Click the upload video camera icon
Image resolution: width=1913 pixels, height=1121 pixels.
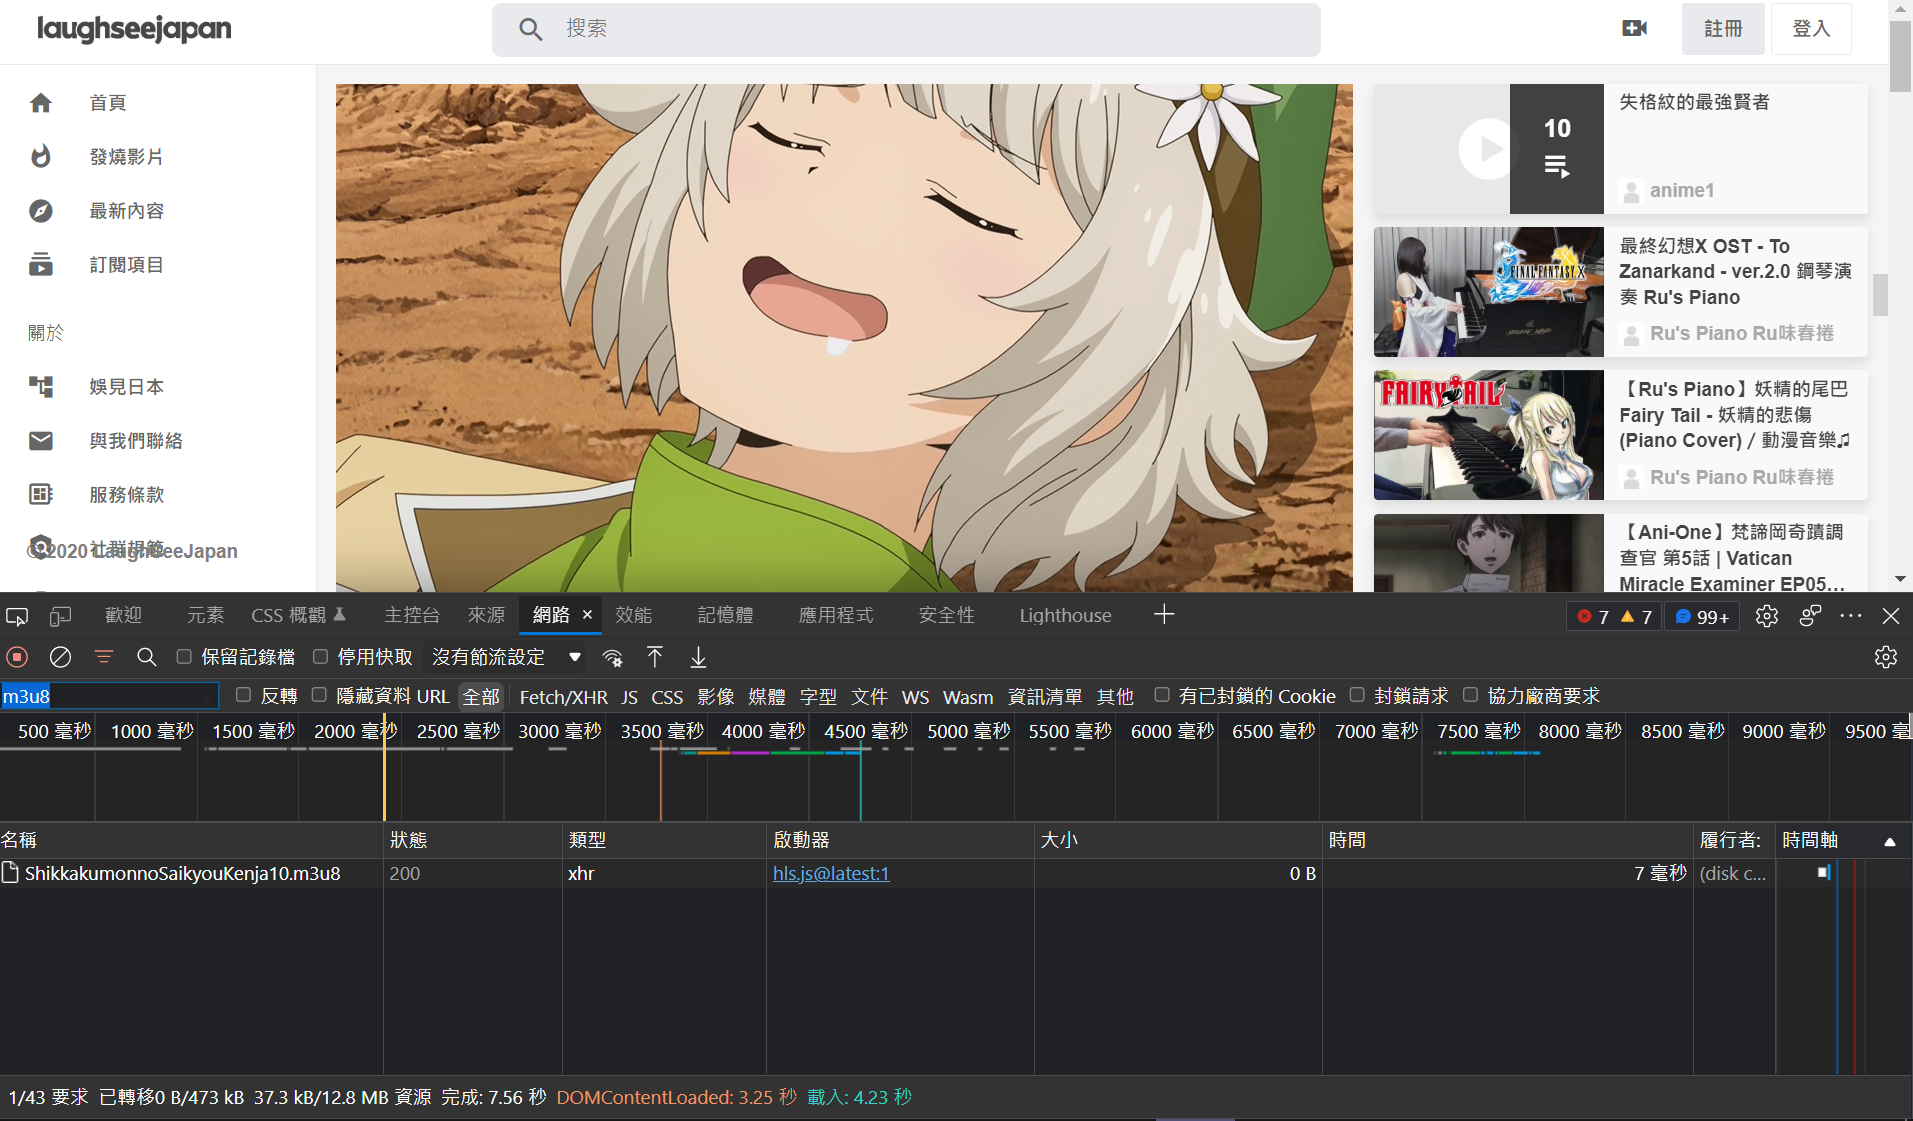point(1634,28)
